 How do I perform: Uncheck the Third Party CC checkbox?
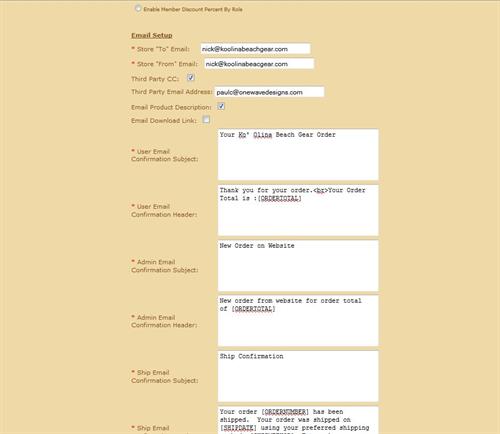coord(191,78)
